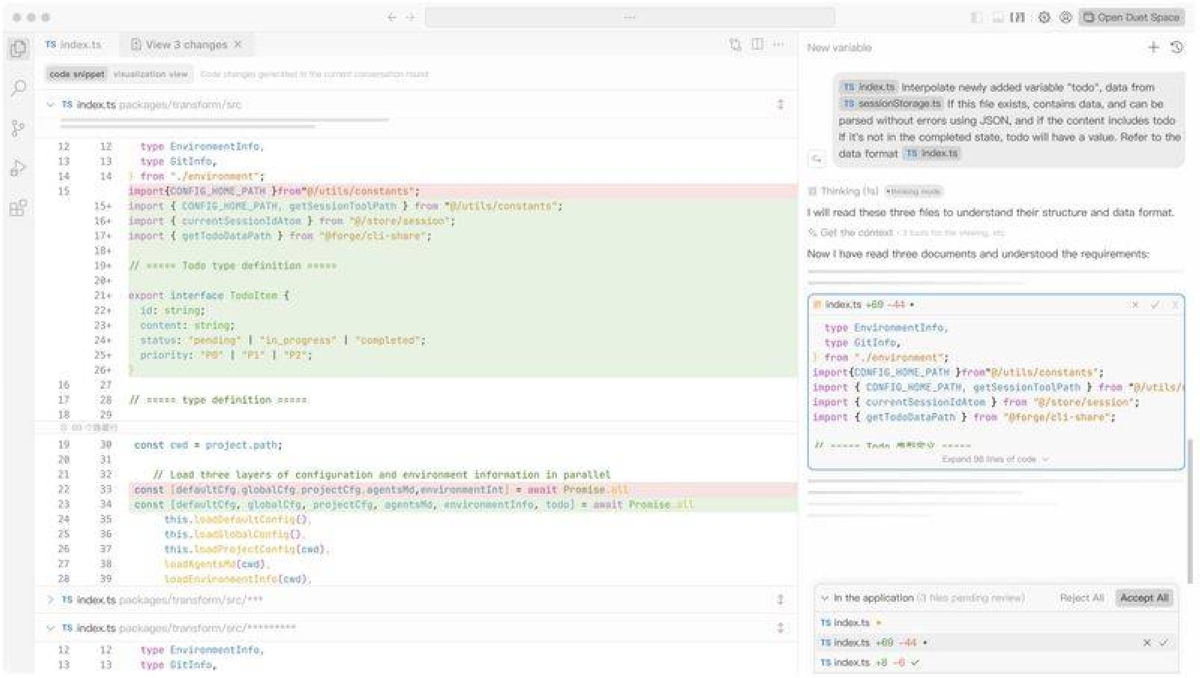The image size is (1200, 678).
Task: Click Accept All for pending changes
Action: pyautogui.click(x=1144, y=598)
